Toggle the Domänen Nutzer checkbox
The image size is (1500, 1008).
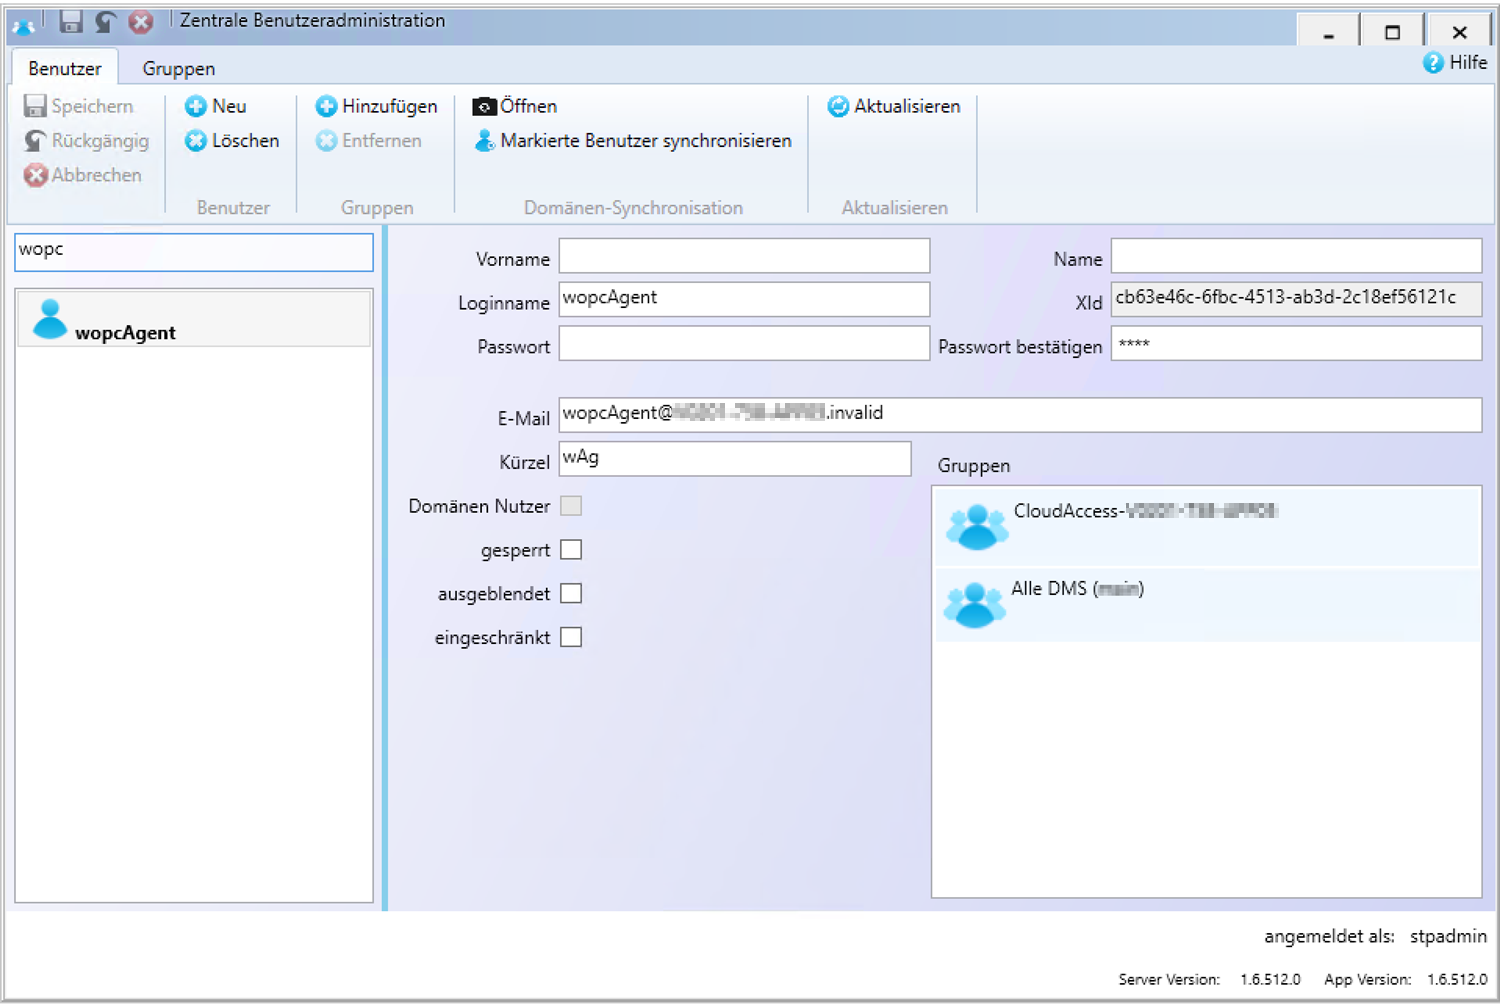571,506
